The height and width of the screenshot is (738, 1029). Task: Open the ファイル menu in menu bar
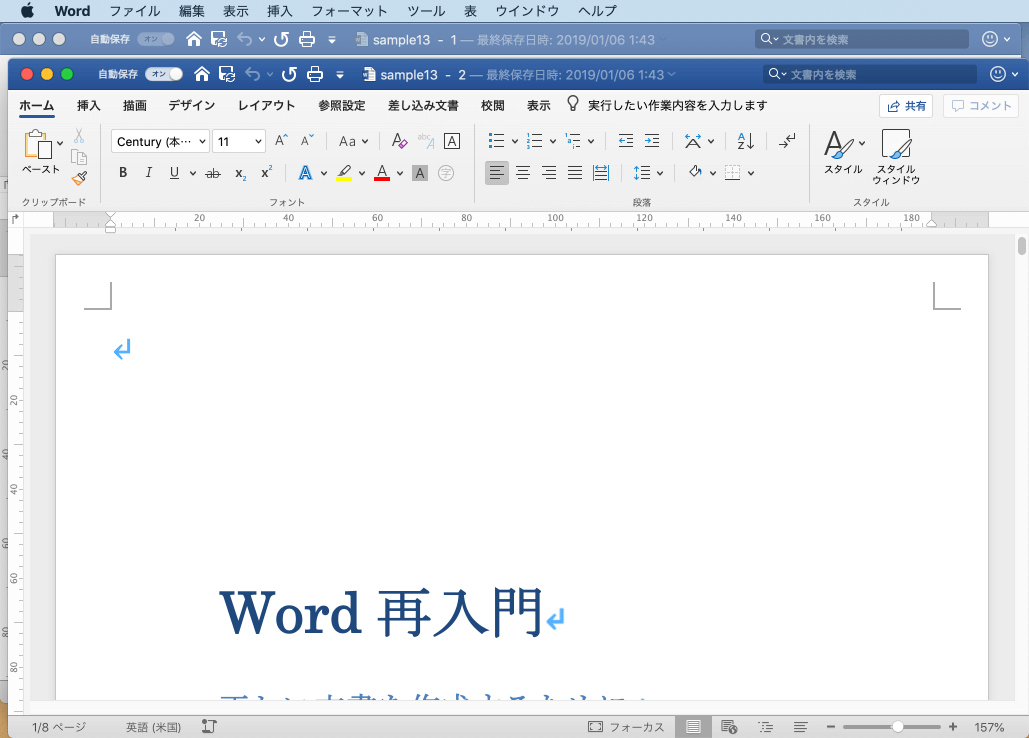click(x=135, y=11)
